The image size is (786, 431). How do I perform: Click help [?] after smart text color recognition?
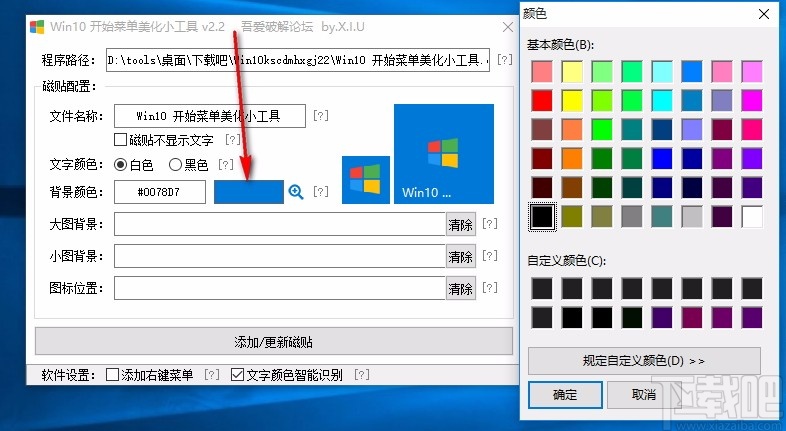click(x=361, y=374)
